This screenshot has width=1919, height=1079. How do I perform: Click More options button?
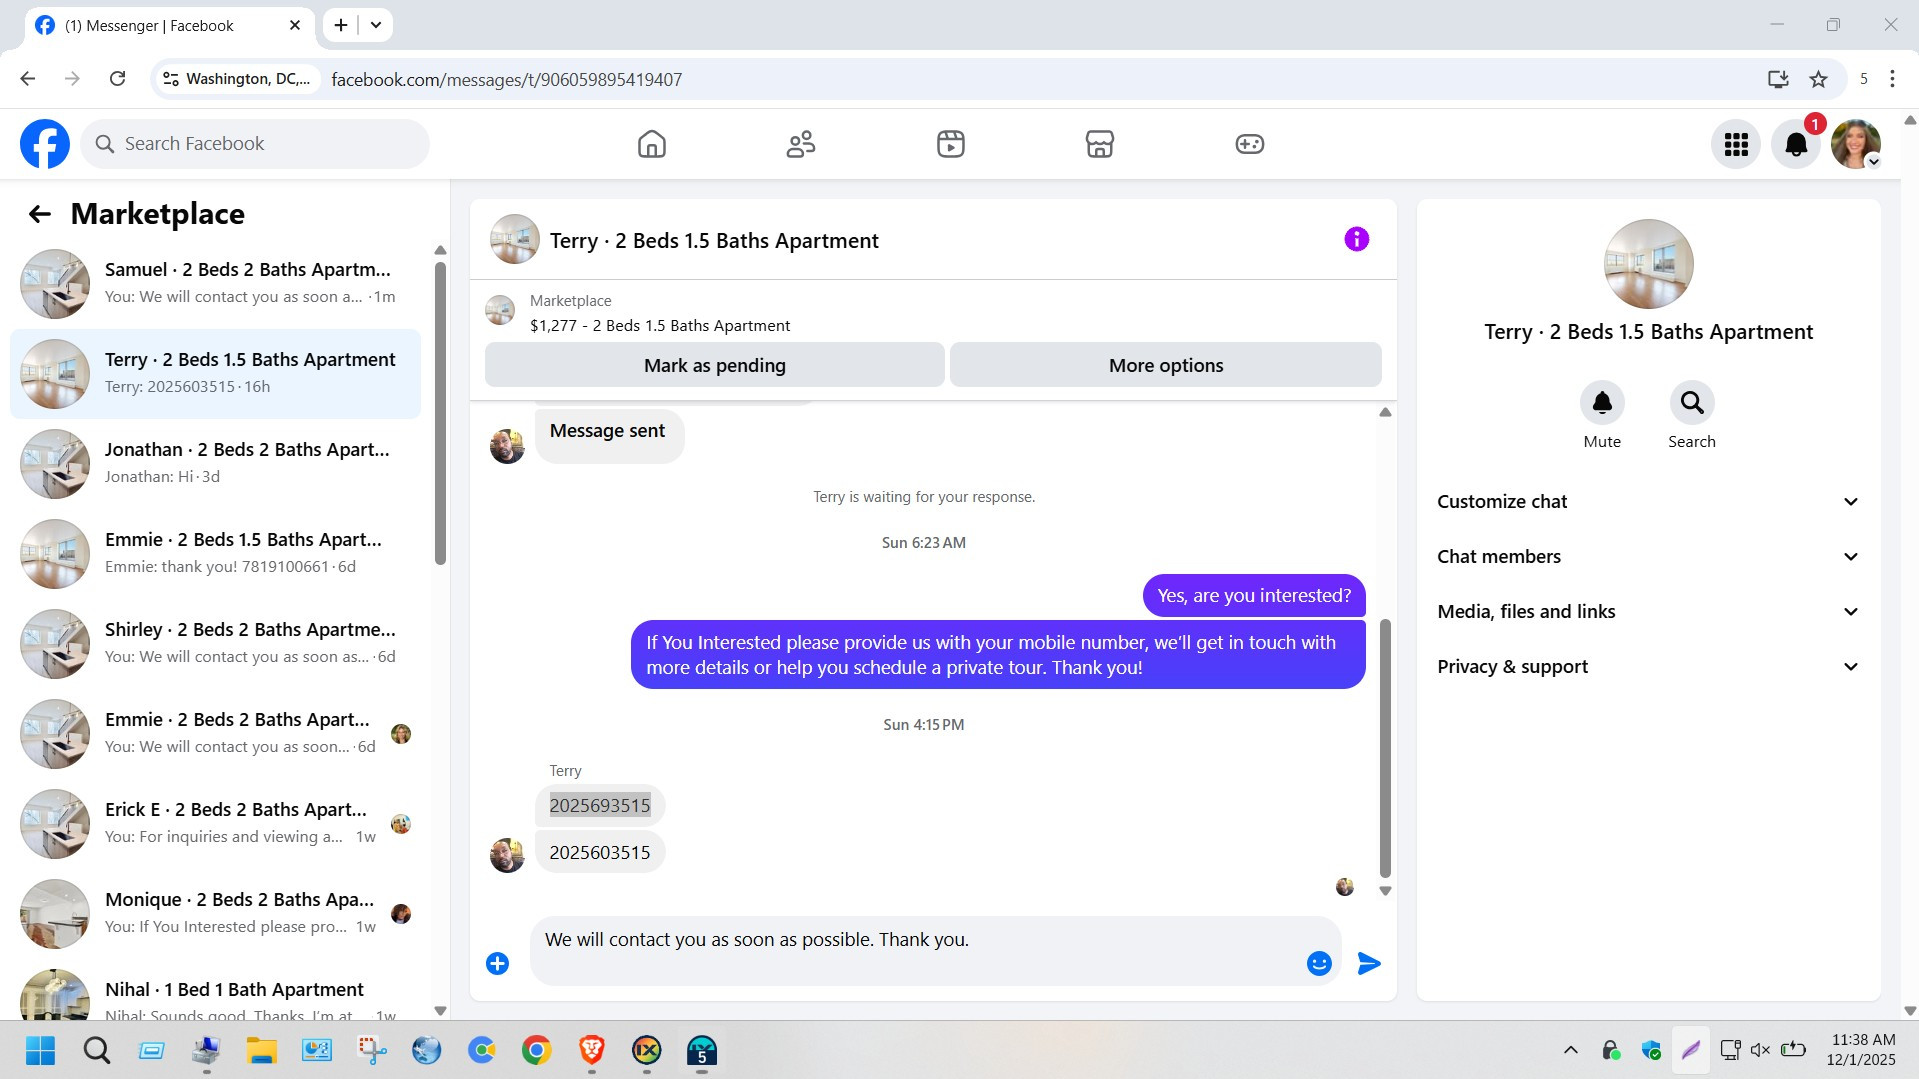1165,365
